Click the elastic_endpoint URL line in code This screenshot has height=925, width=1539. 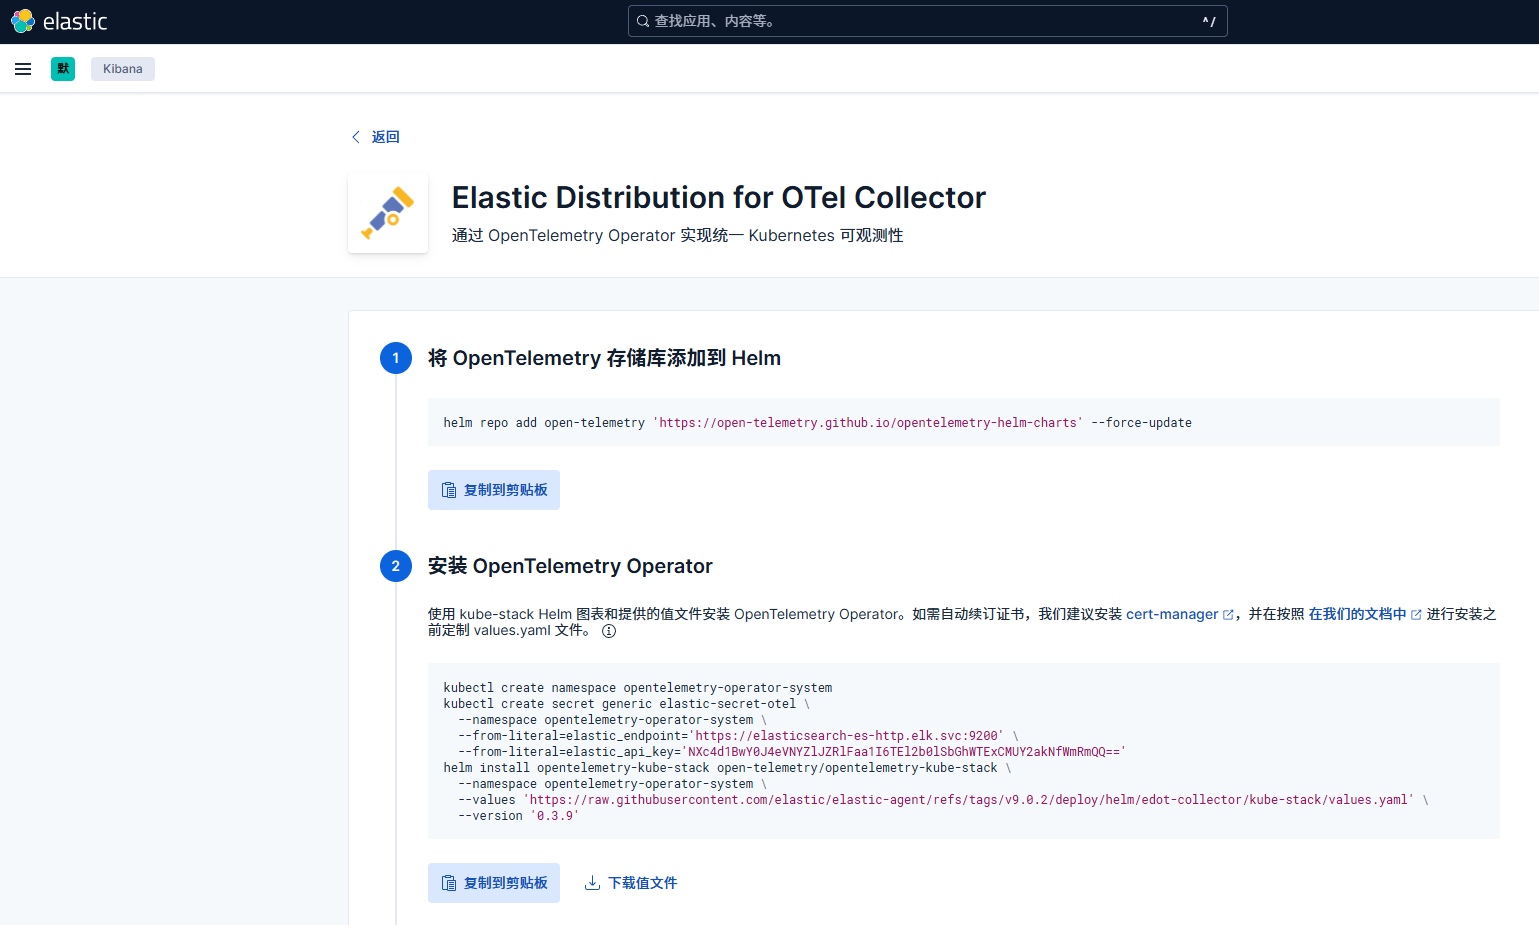coord(738,736)
